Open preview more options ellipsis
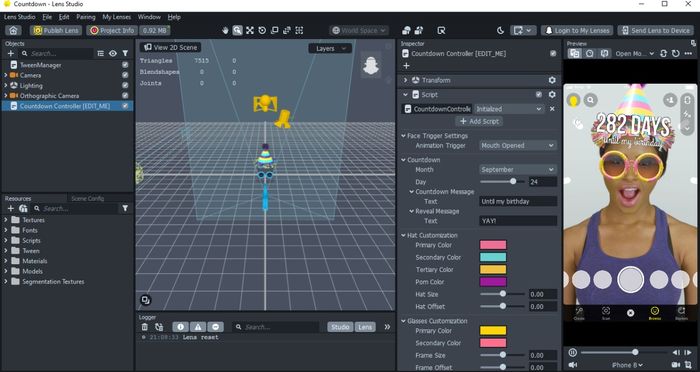The height and width of the screenshot is (372, 700). click(x=688, y=54)
